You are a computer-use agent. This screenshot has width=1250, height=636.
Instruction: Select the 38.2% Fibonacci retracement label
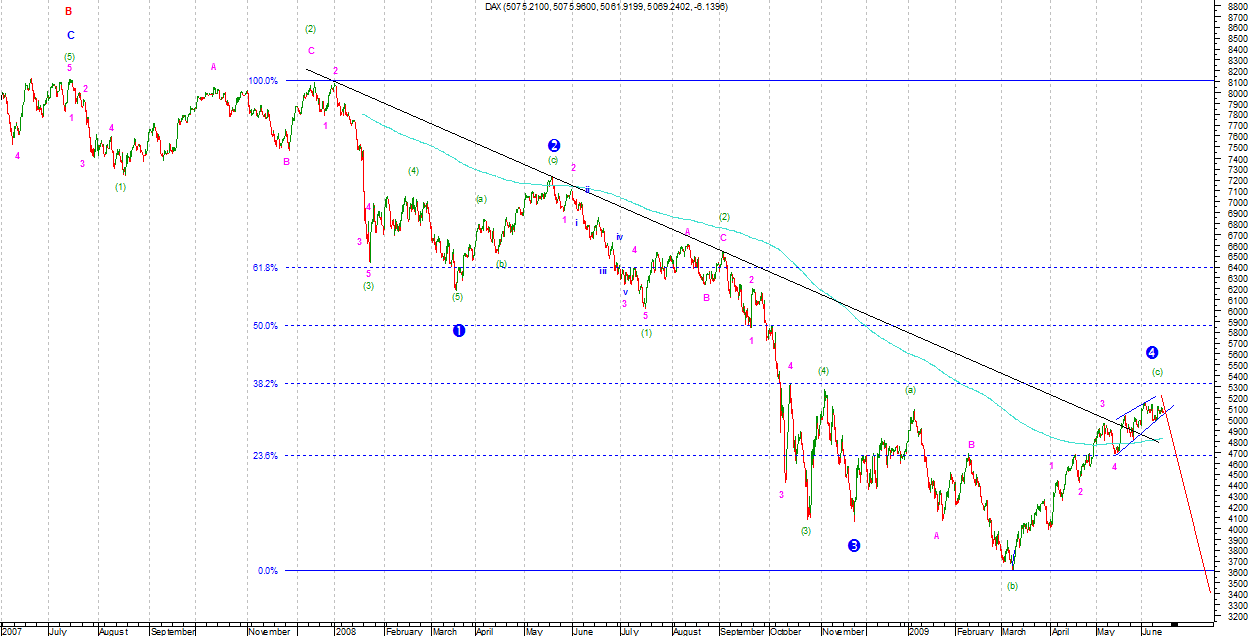pyautogui.click(x=265, y=384)
